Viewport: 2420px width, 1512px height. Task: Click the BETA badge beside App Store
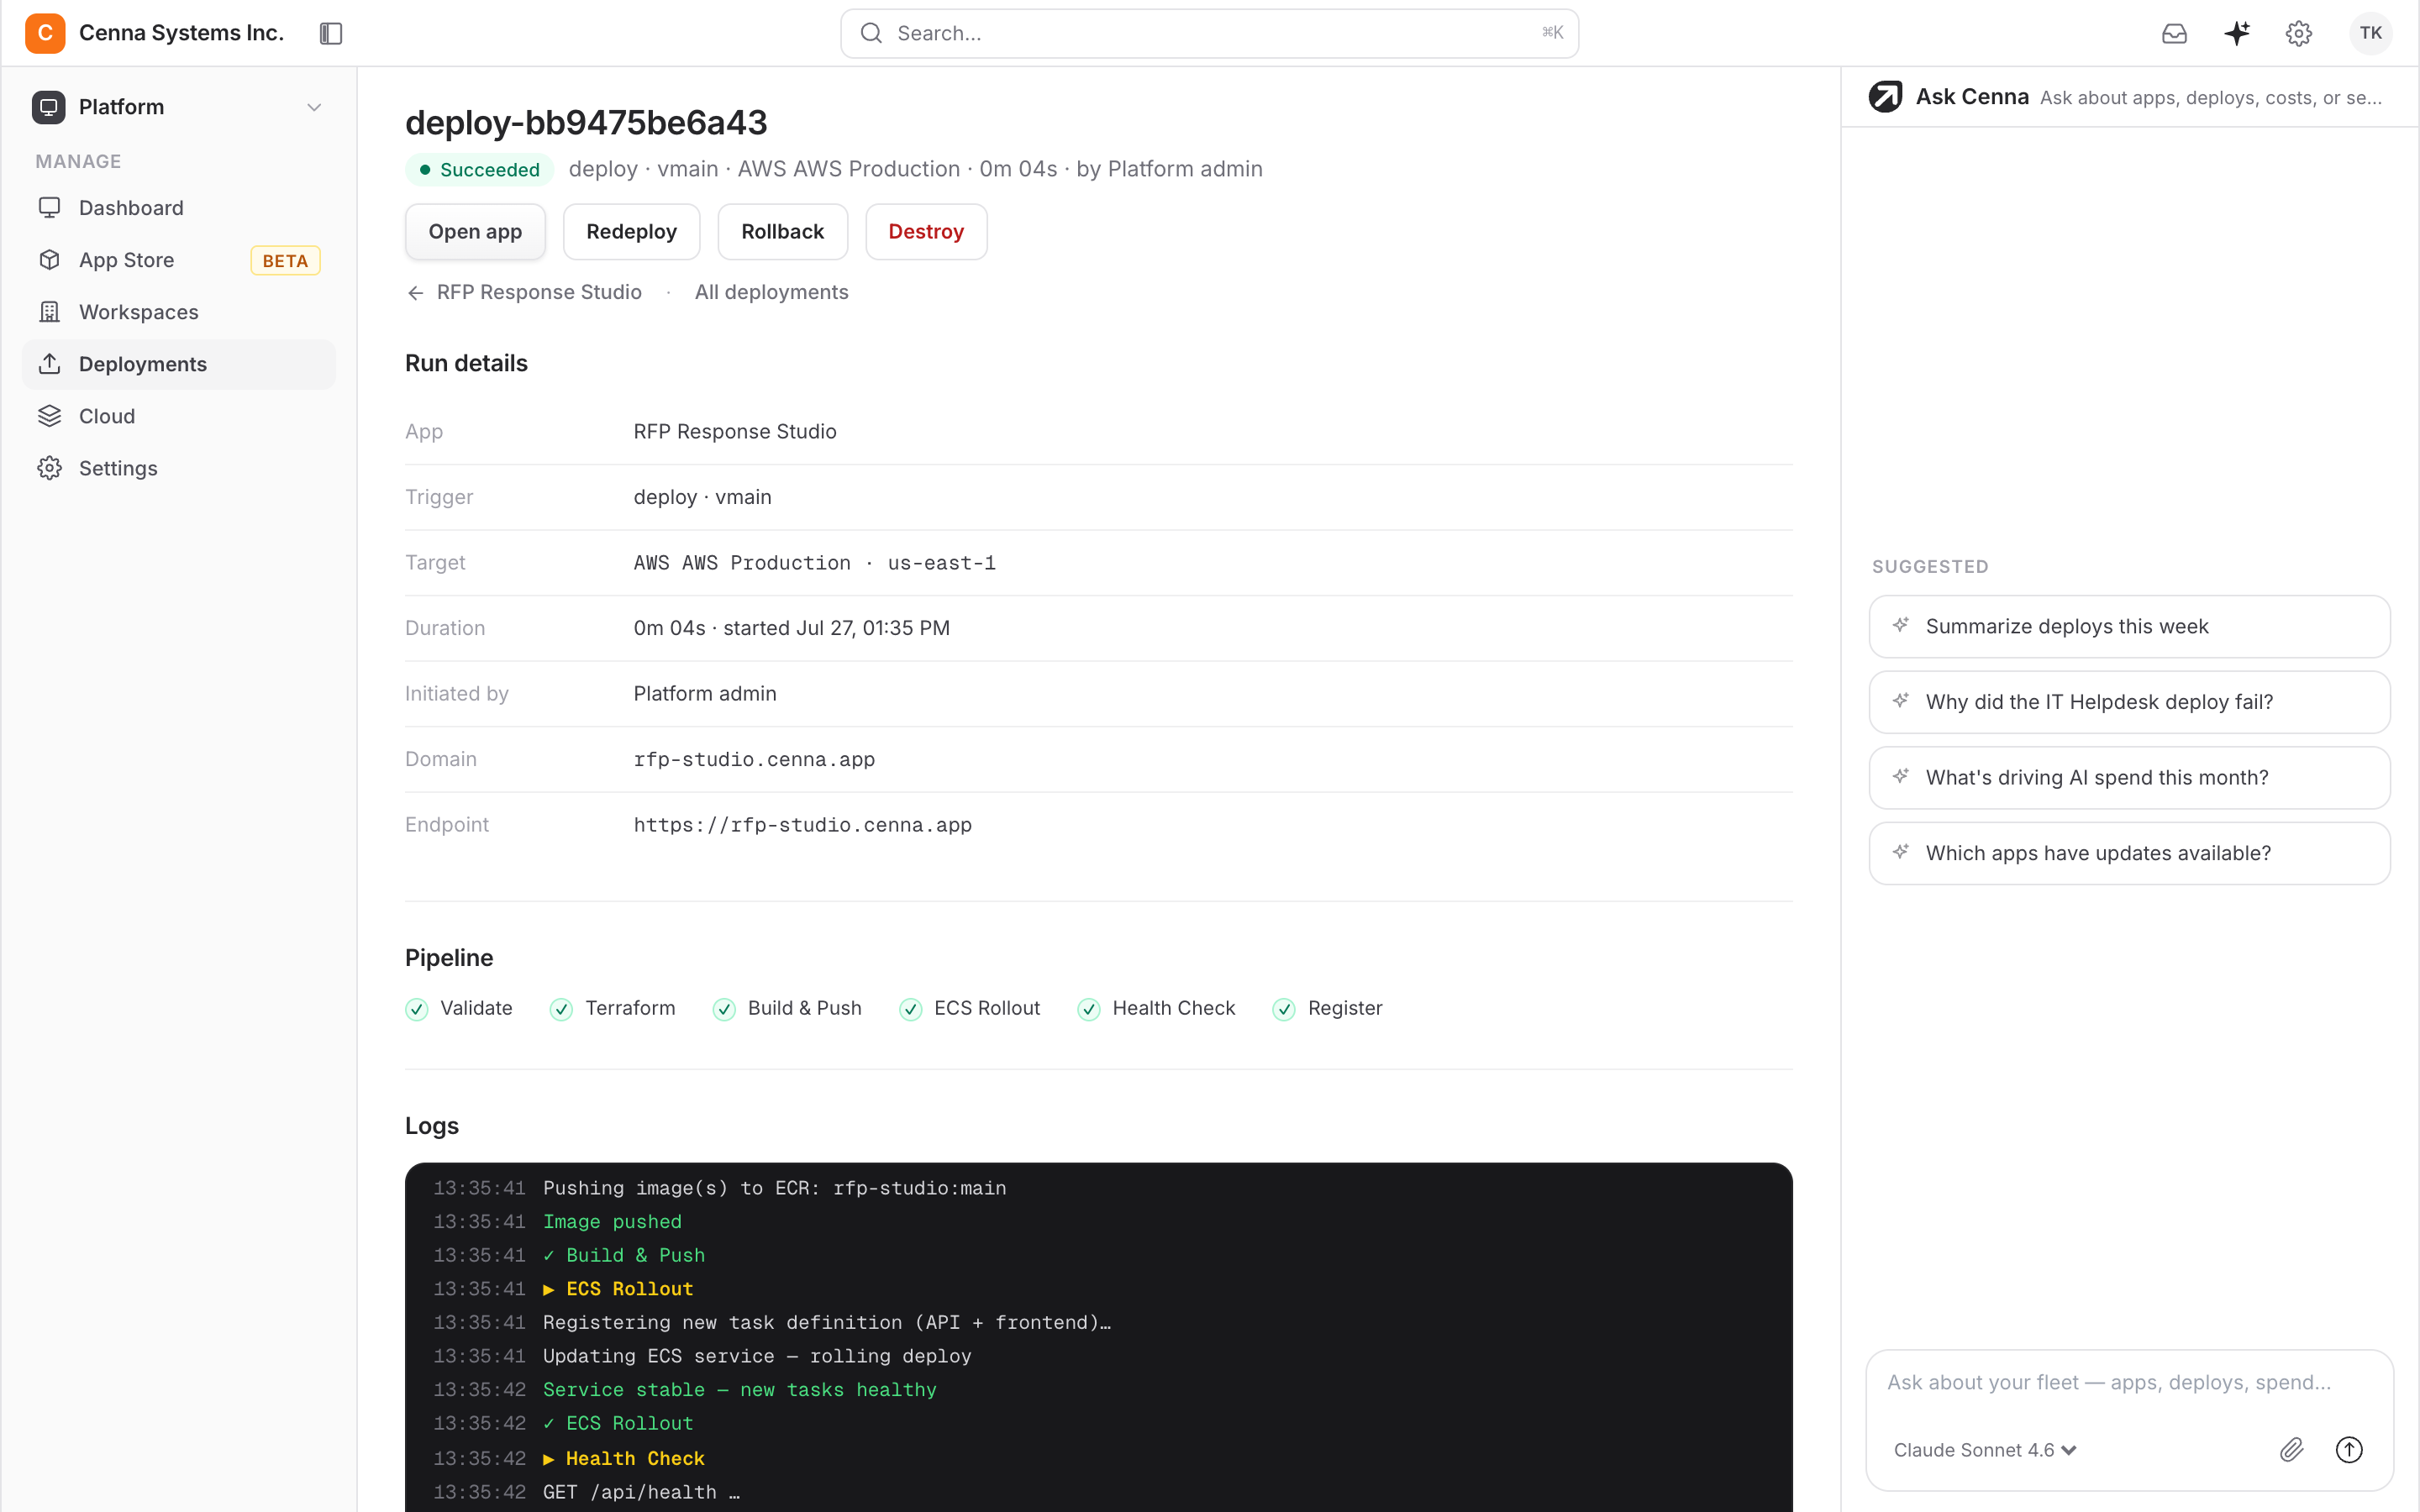(285, 261)
